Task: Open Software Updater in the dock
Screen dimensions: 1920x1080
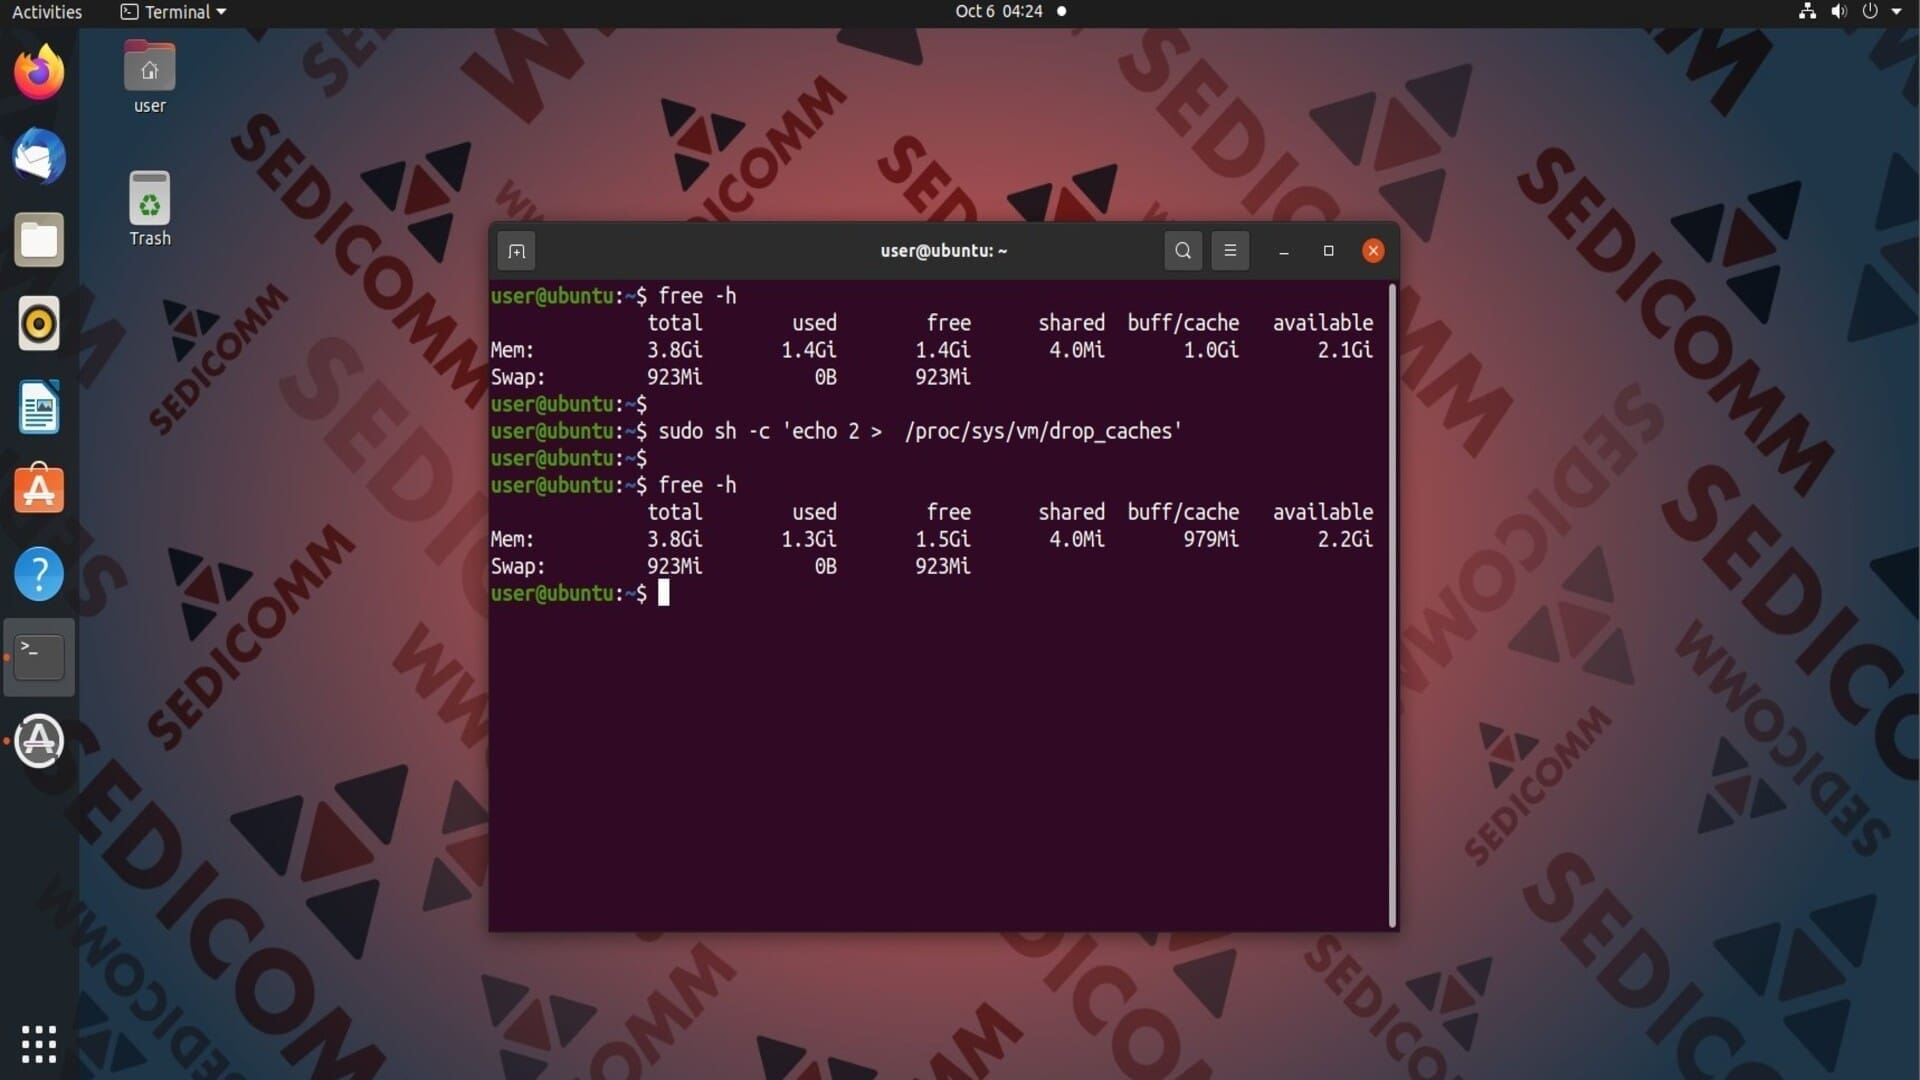Action: tap(39, 741)
